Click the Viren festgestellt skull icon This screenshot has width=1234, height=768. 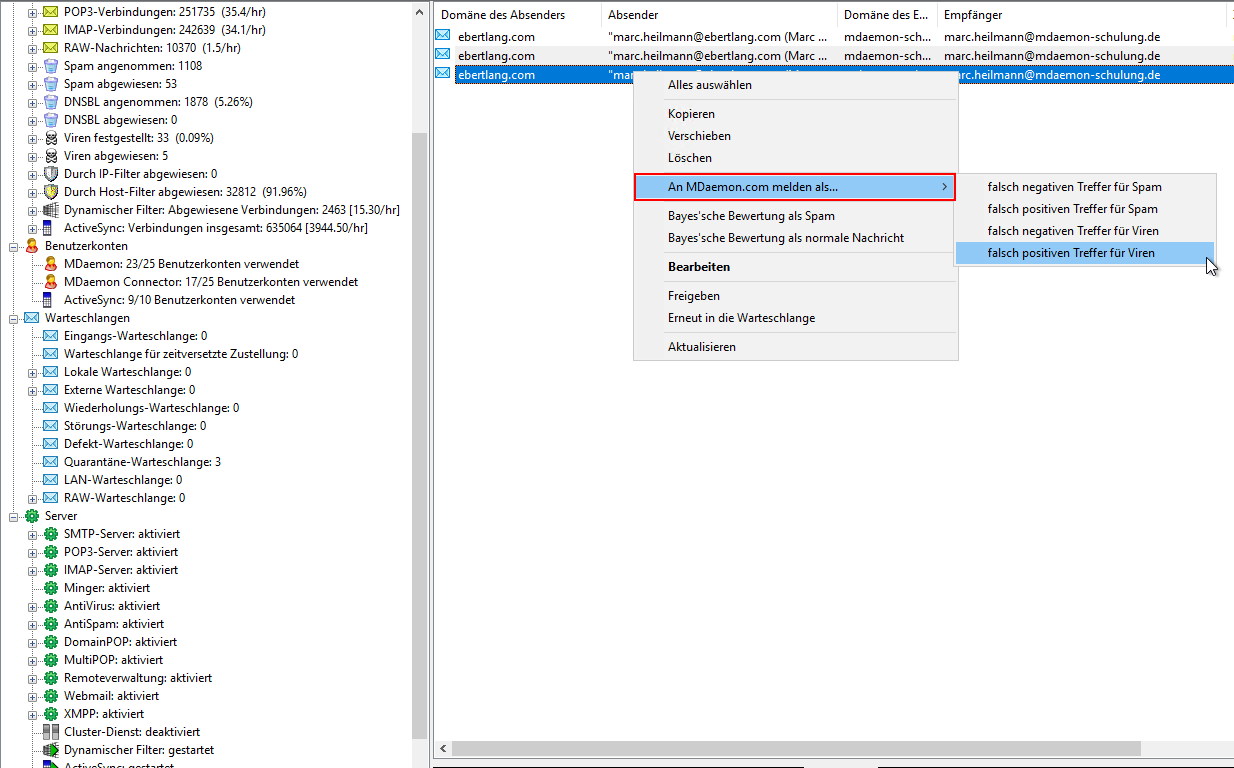click(x=51, y=138)
